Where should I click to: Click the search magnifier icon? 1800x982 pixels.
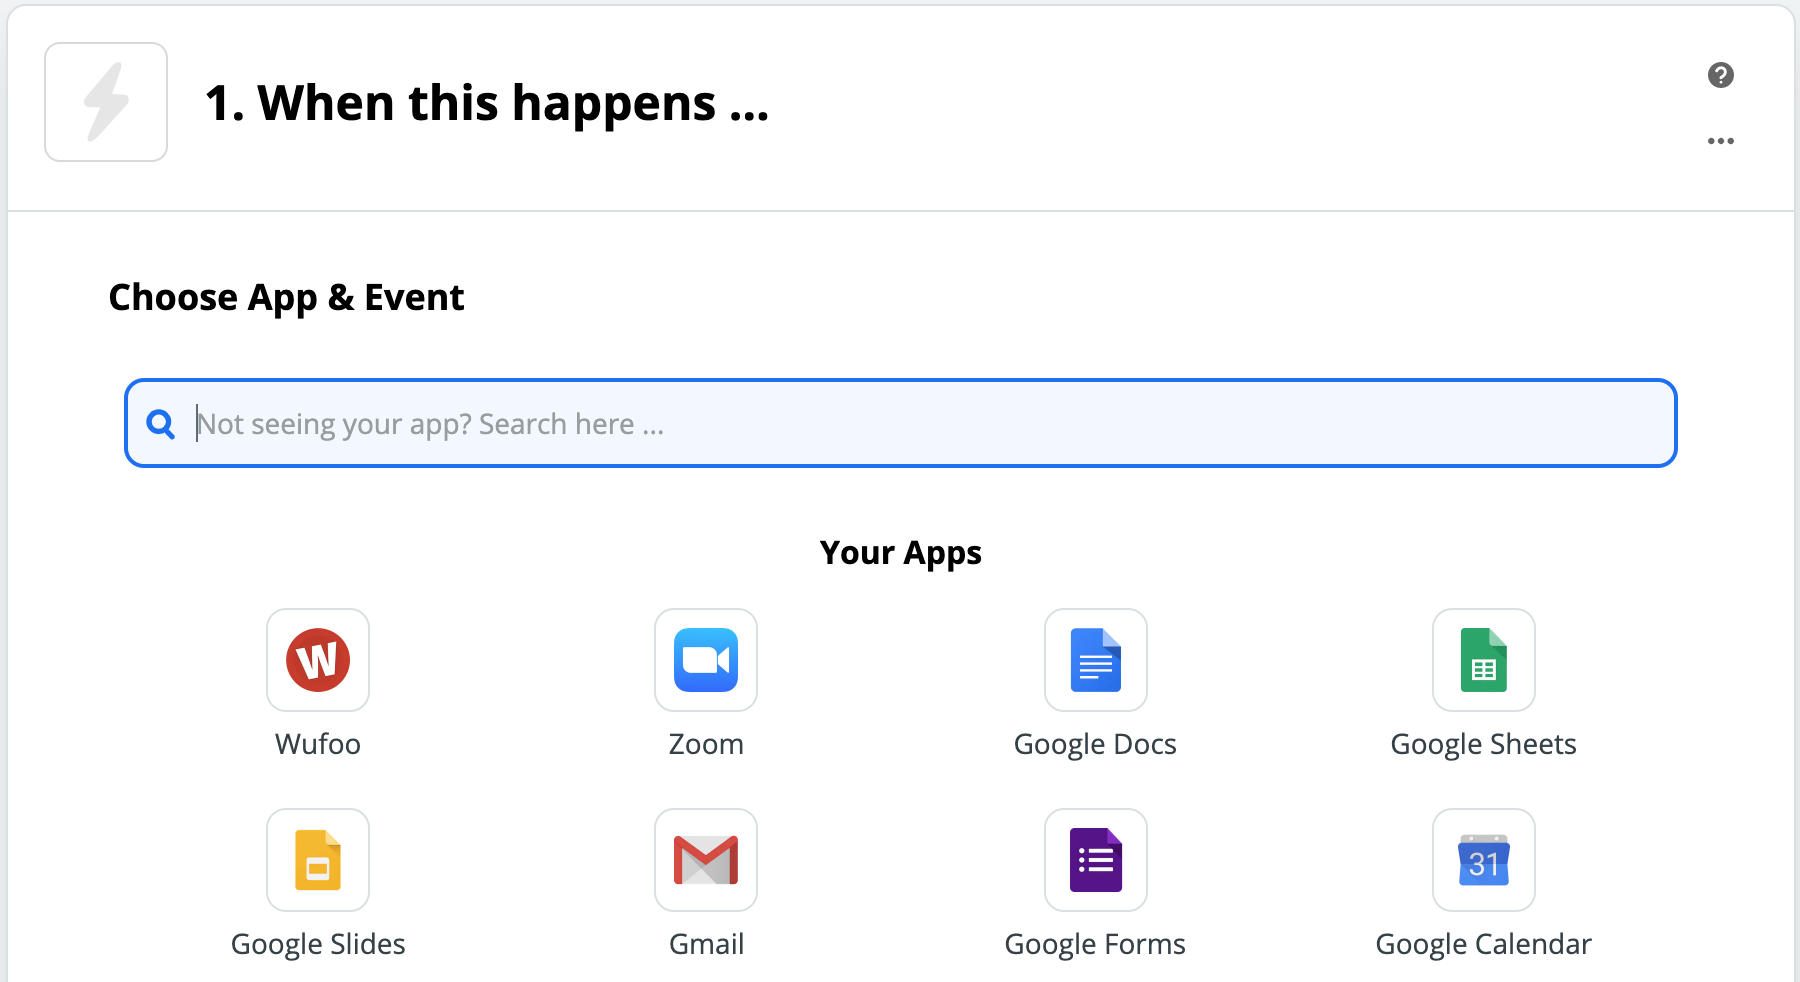tap(160, 424)
